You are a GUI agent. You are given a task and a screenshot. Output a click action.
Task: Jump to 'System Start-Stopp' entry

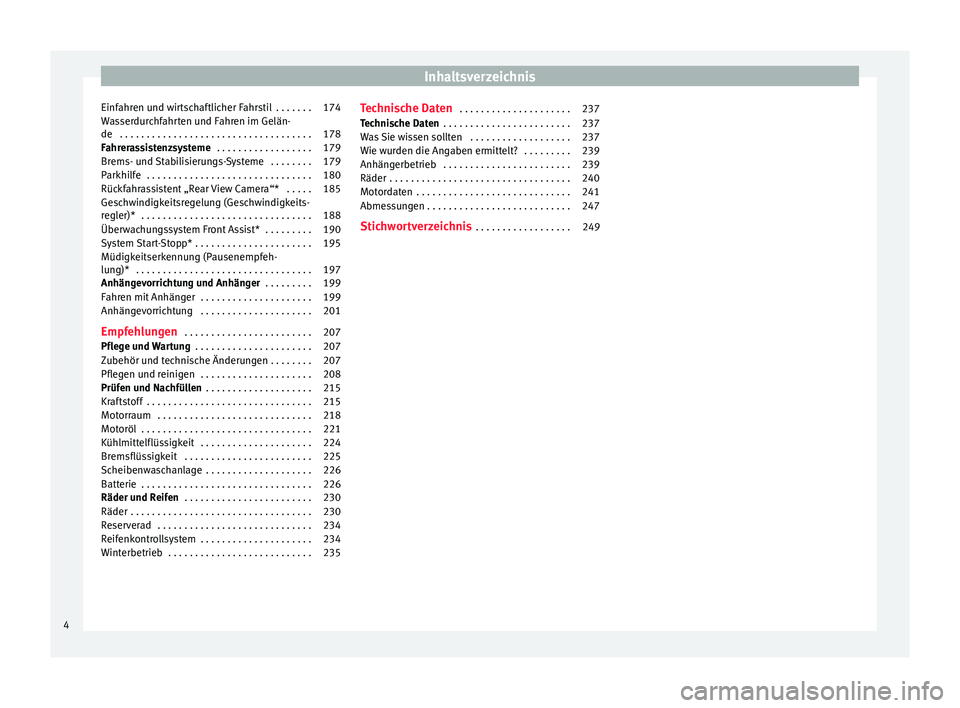click(220, 243)
